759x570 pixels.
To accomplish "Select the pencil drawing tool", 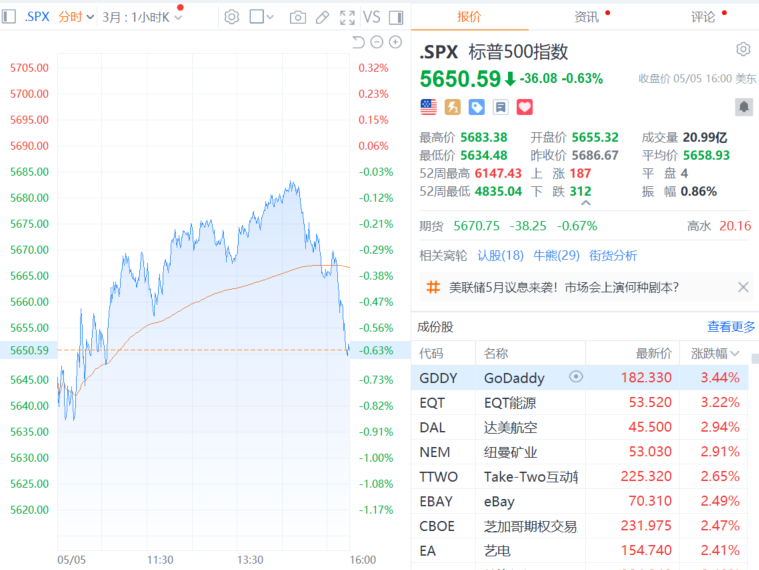I will coord(322,17).
